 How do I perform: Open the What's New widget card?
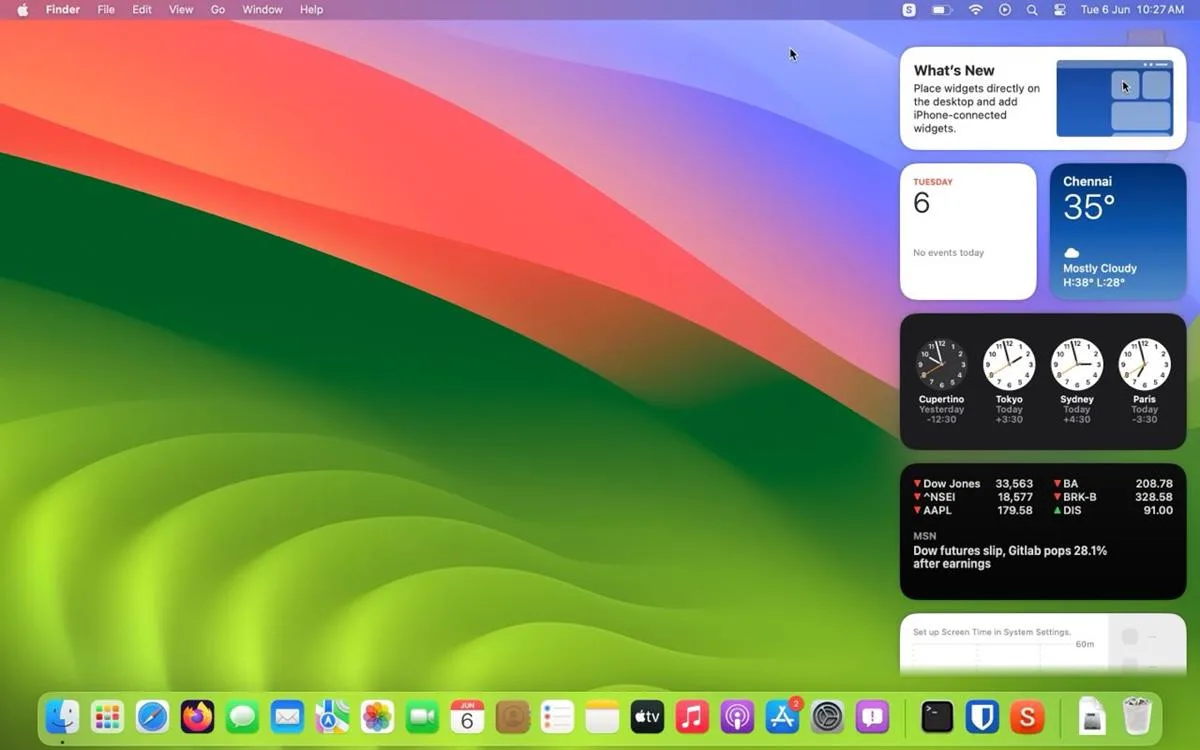[1043, 98]
